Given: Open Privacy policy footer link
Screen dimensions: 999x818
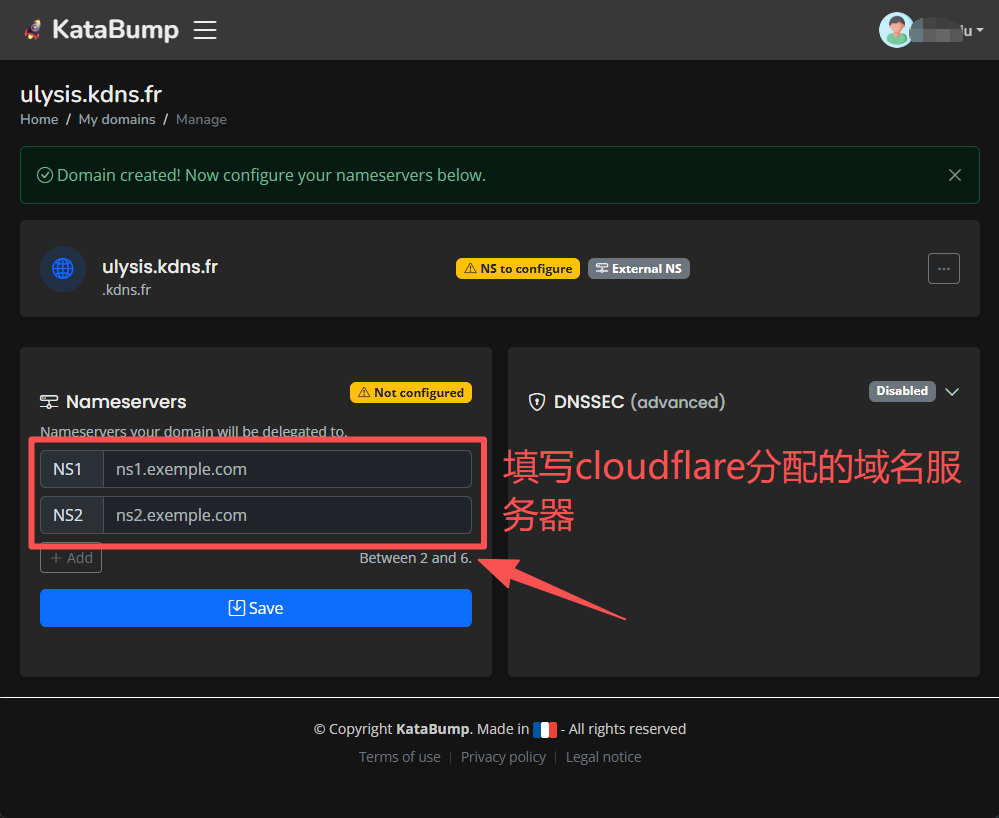Looking at the screenshot, I should tap(503, 757).
